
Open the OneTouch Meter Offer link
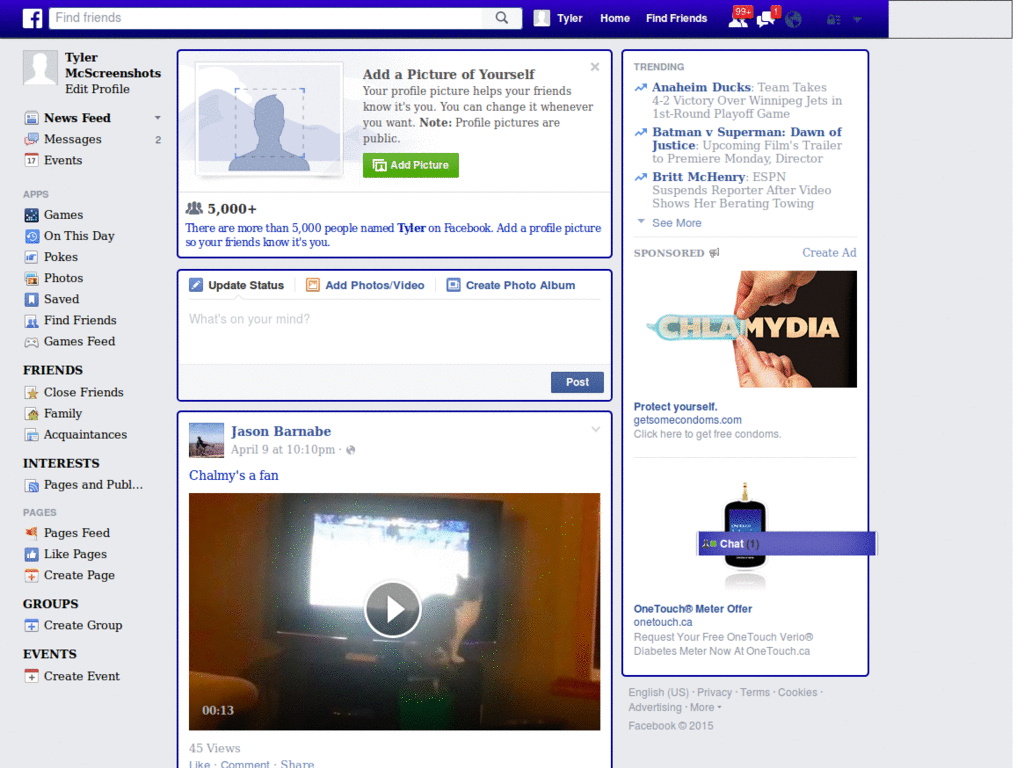[x=692, y=609]
